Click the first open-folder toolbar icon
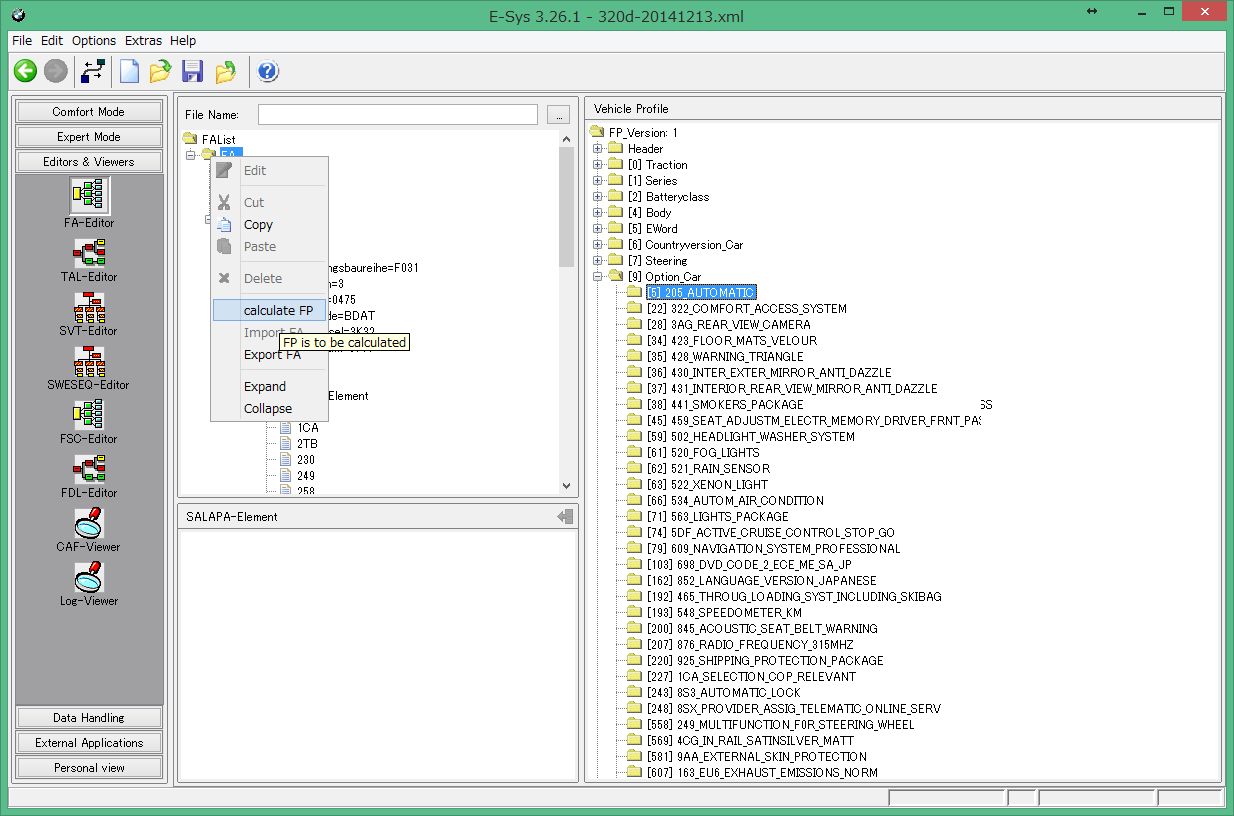 160,71
